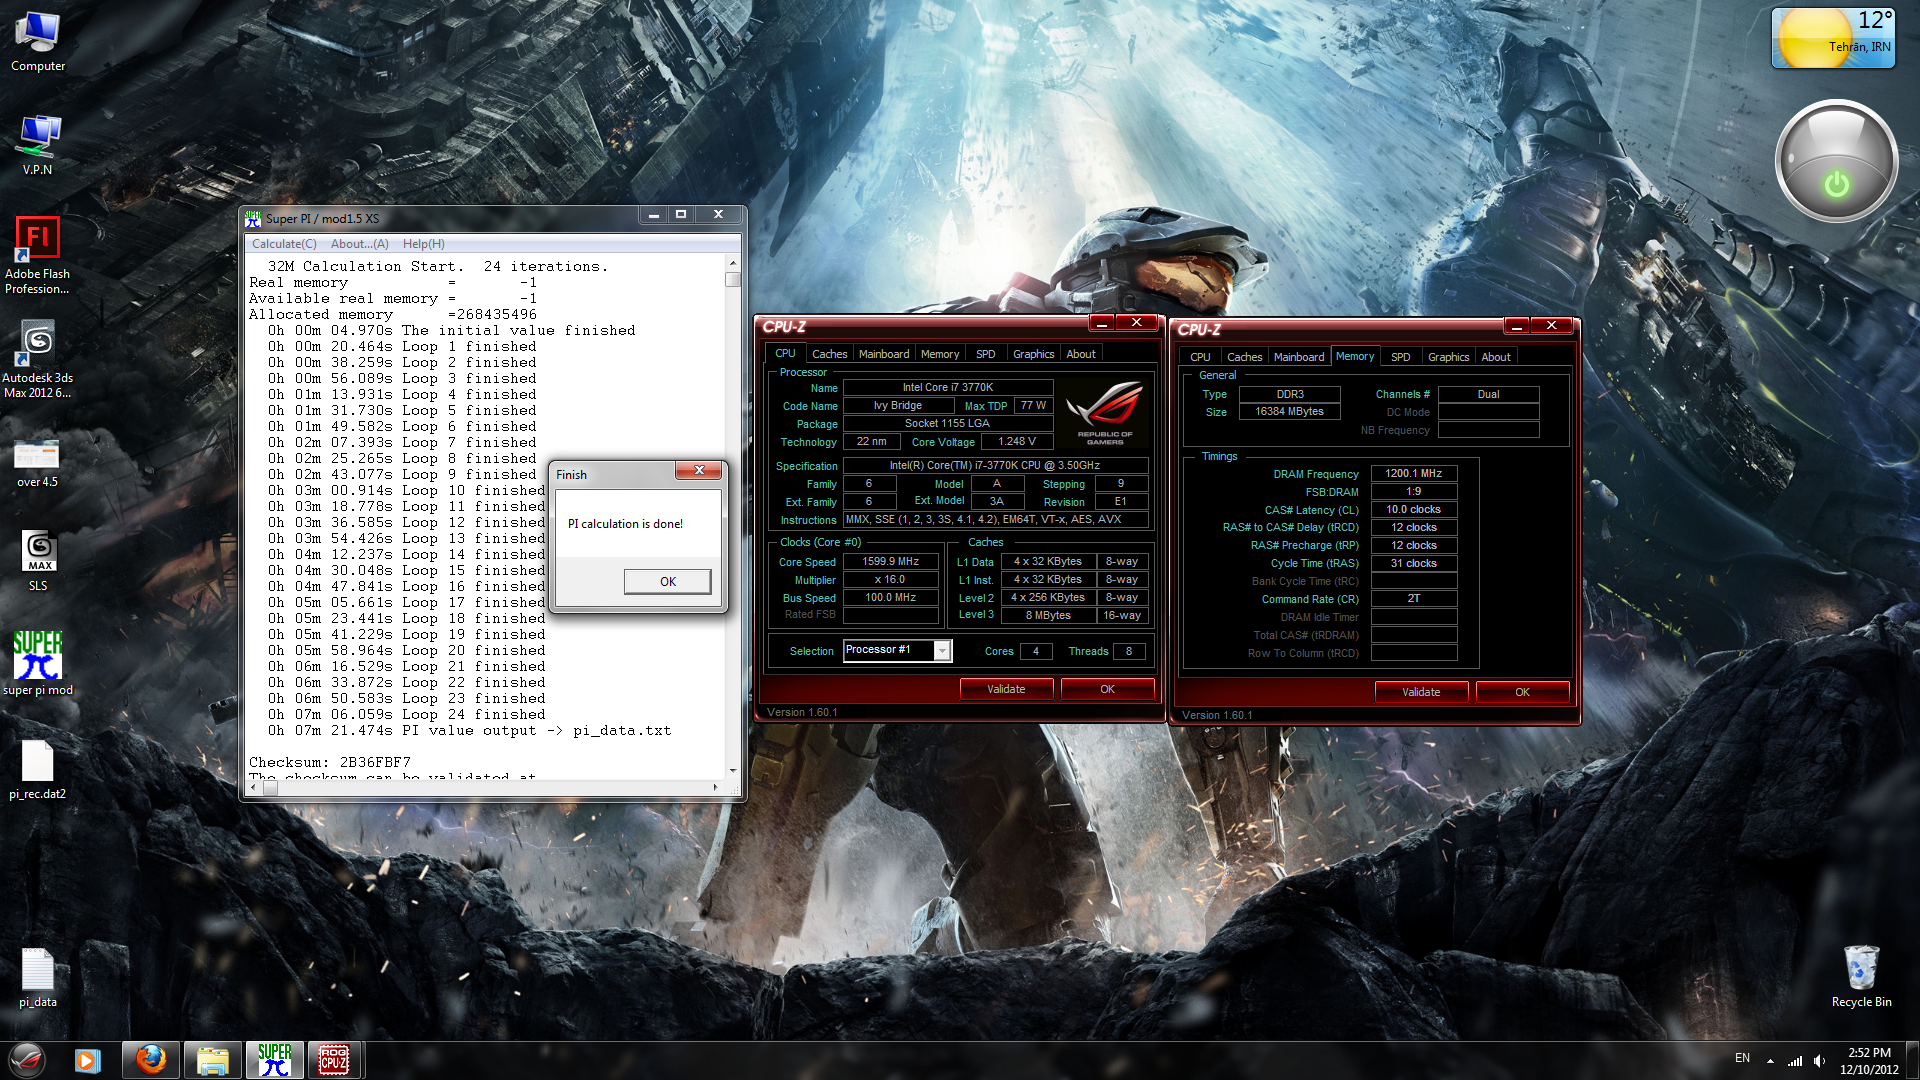Launch Adobe Flash Professional desktop icon

[x=38, y=256]
